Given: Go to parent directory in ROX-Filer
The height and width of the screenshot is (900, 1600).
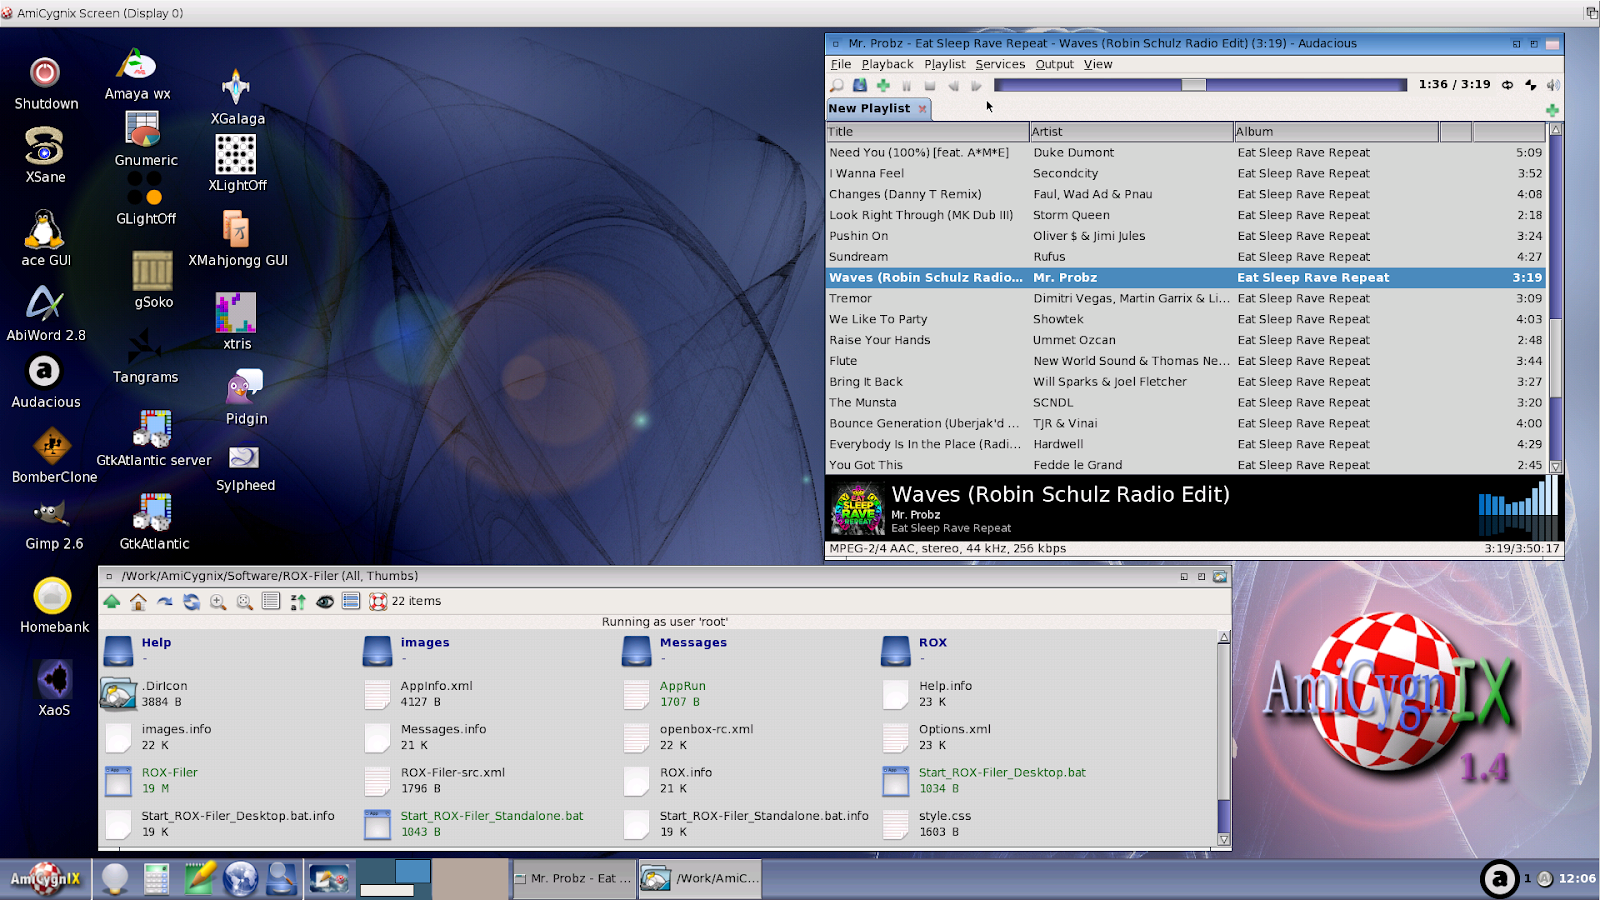Looking at the screenshot, I should click(x=112, y=601).
